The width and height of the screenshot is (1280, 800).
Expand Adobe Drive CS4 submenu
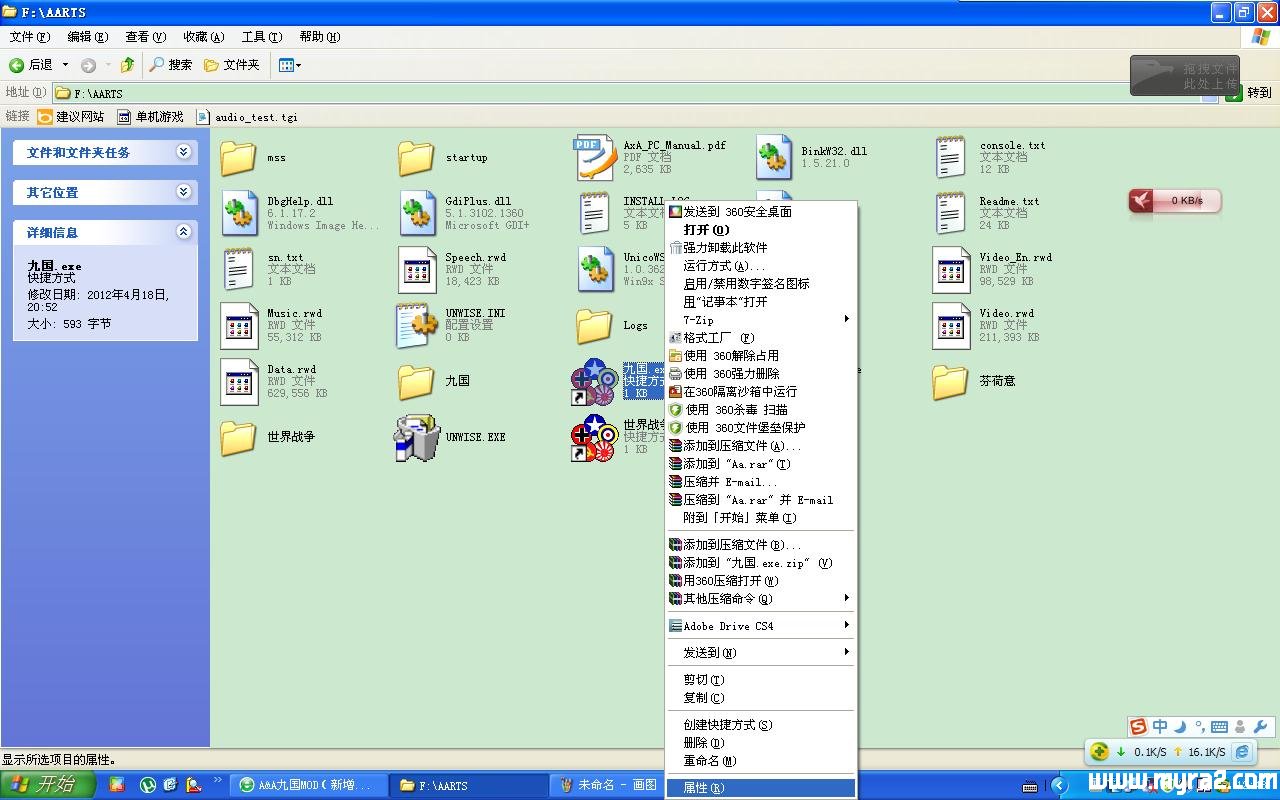tap(761, 625)
